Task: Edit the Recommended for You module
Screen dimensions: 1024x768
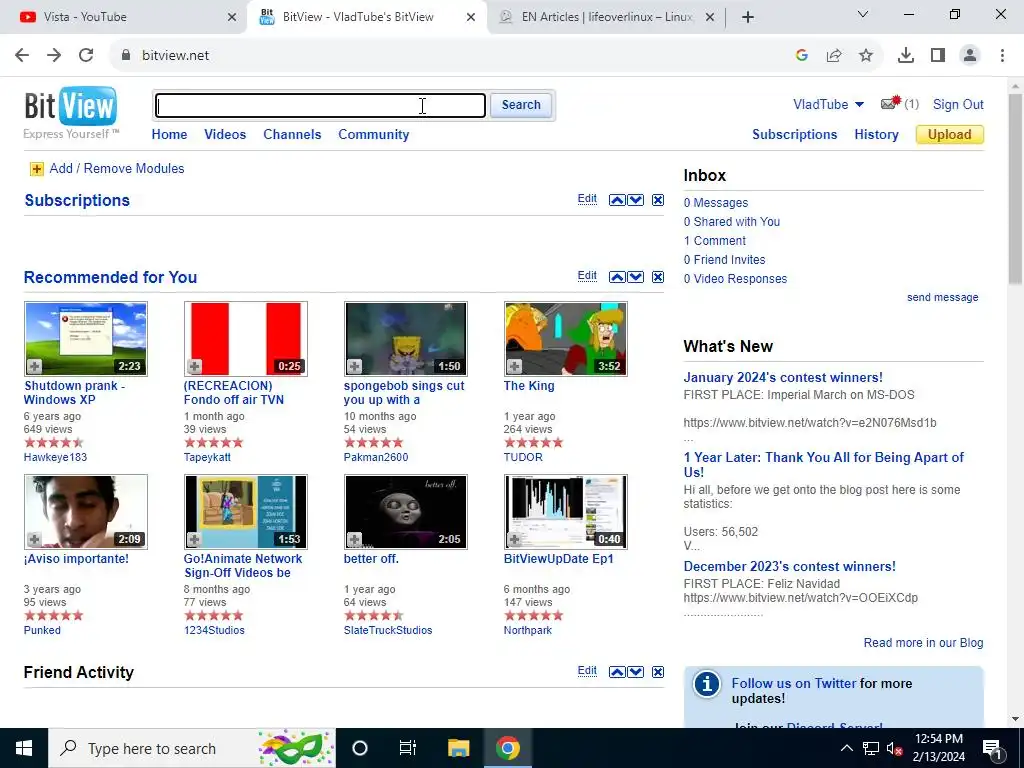Action: pyautogui.click(x=587, y=276)
